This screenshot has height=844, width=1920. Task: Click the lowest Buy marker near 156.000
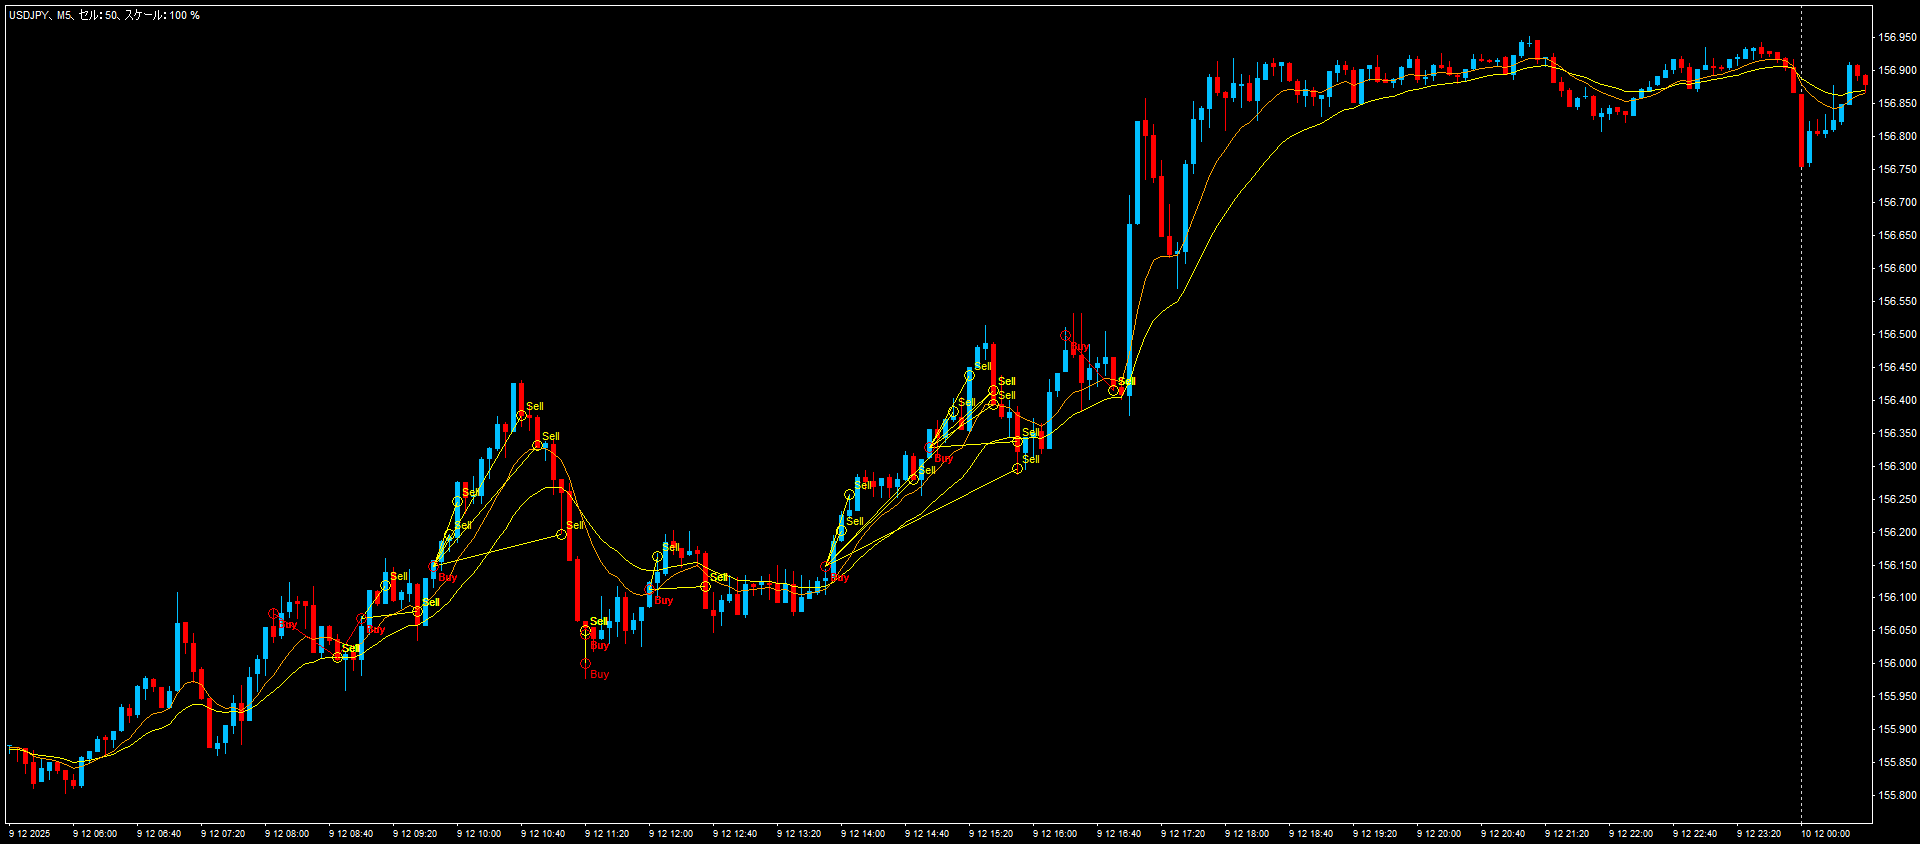point(586,663)
